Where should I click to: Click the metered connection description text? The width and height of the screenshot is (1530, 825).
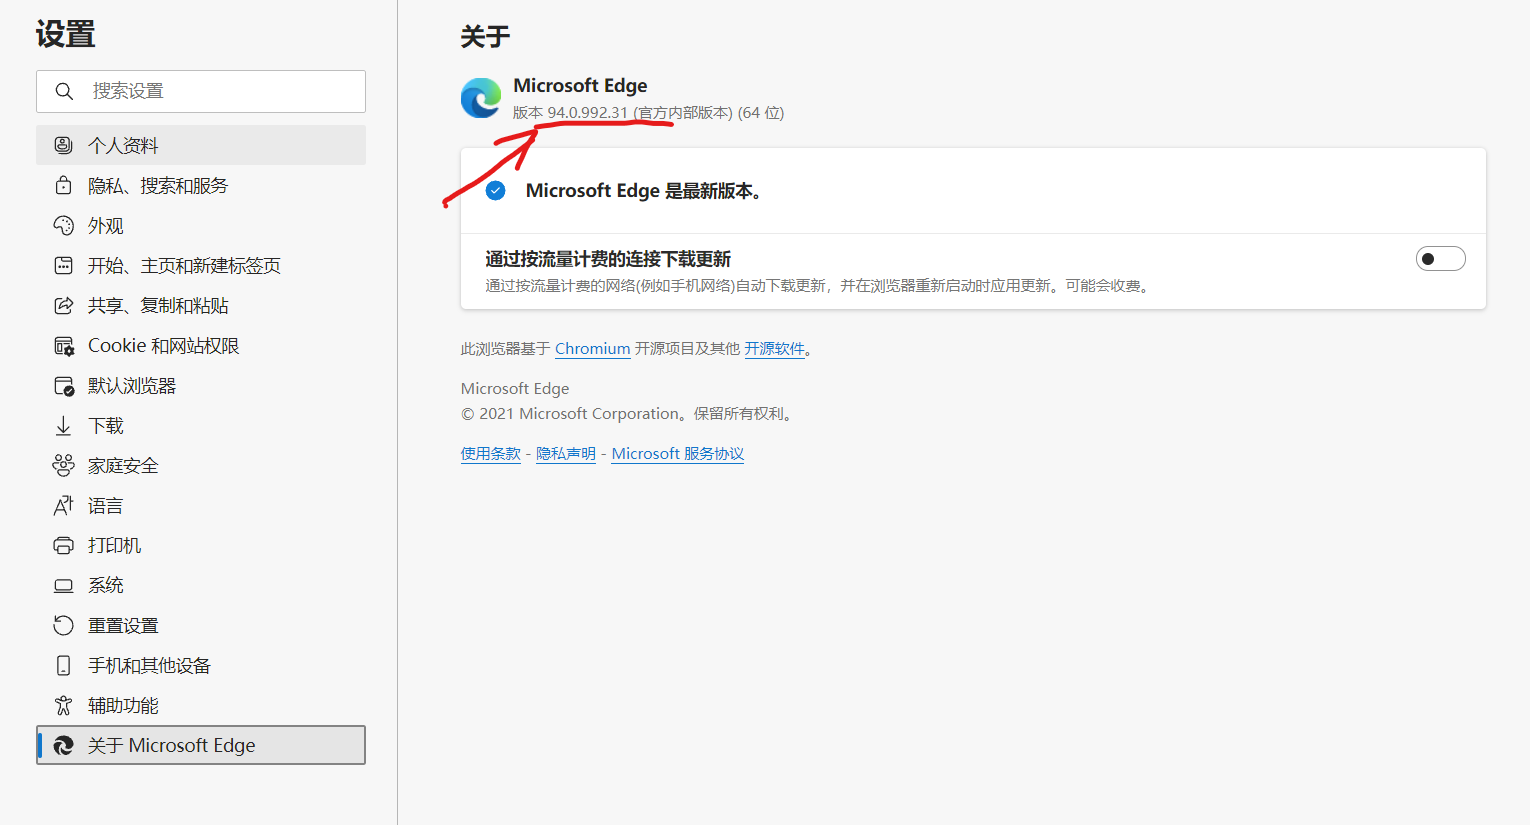[820, 286]
